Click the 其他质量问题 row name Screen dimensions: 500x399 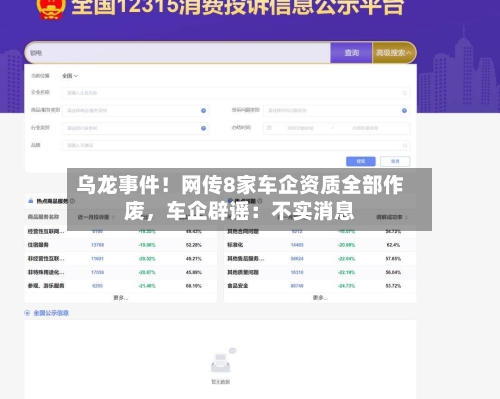click(x=243, y=272)
